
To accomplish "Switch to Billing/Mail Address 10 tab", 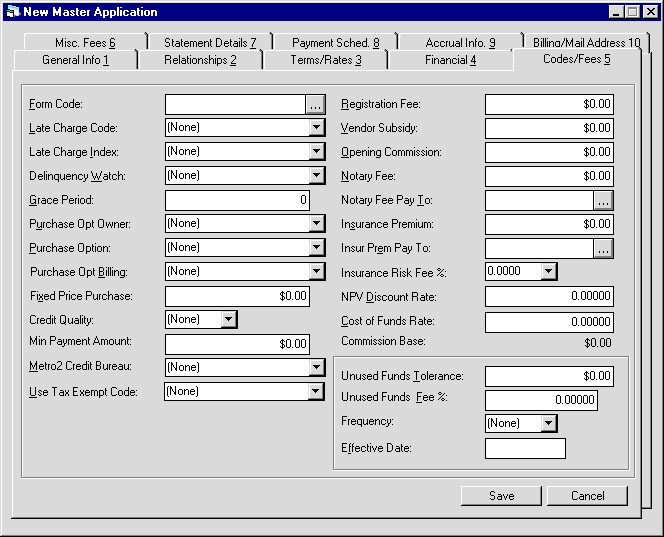I will click(587, 42).
